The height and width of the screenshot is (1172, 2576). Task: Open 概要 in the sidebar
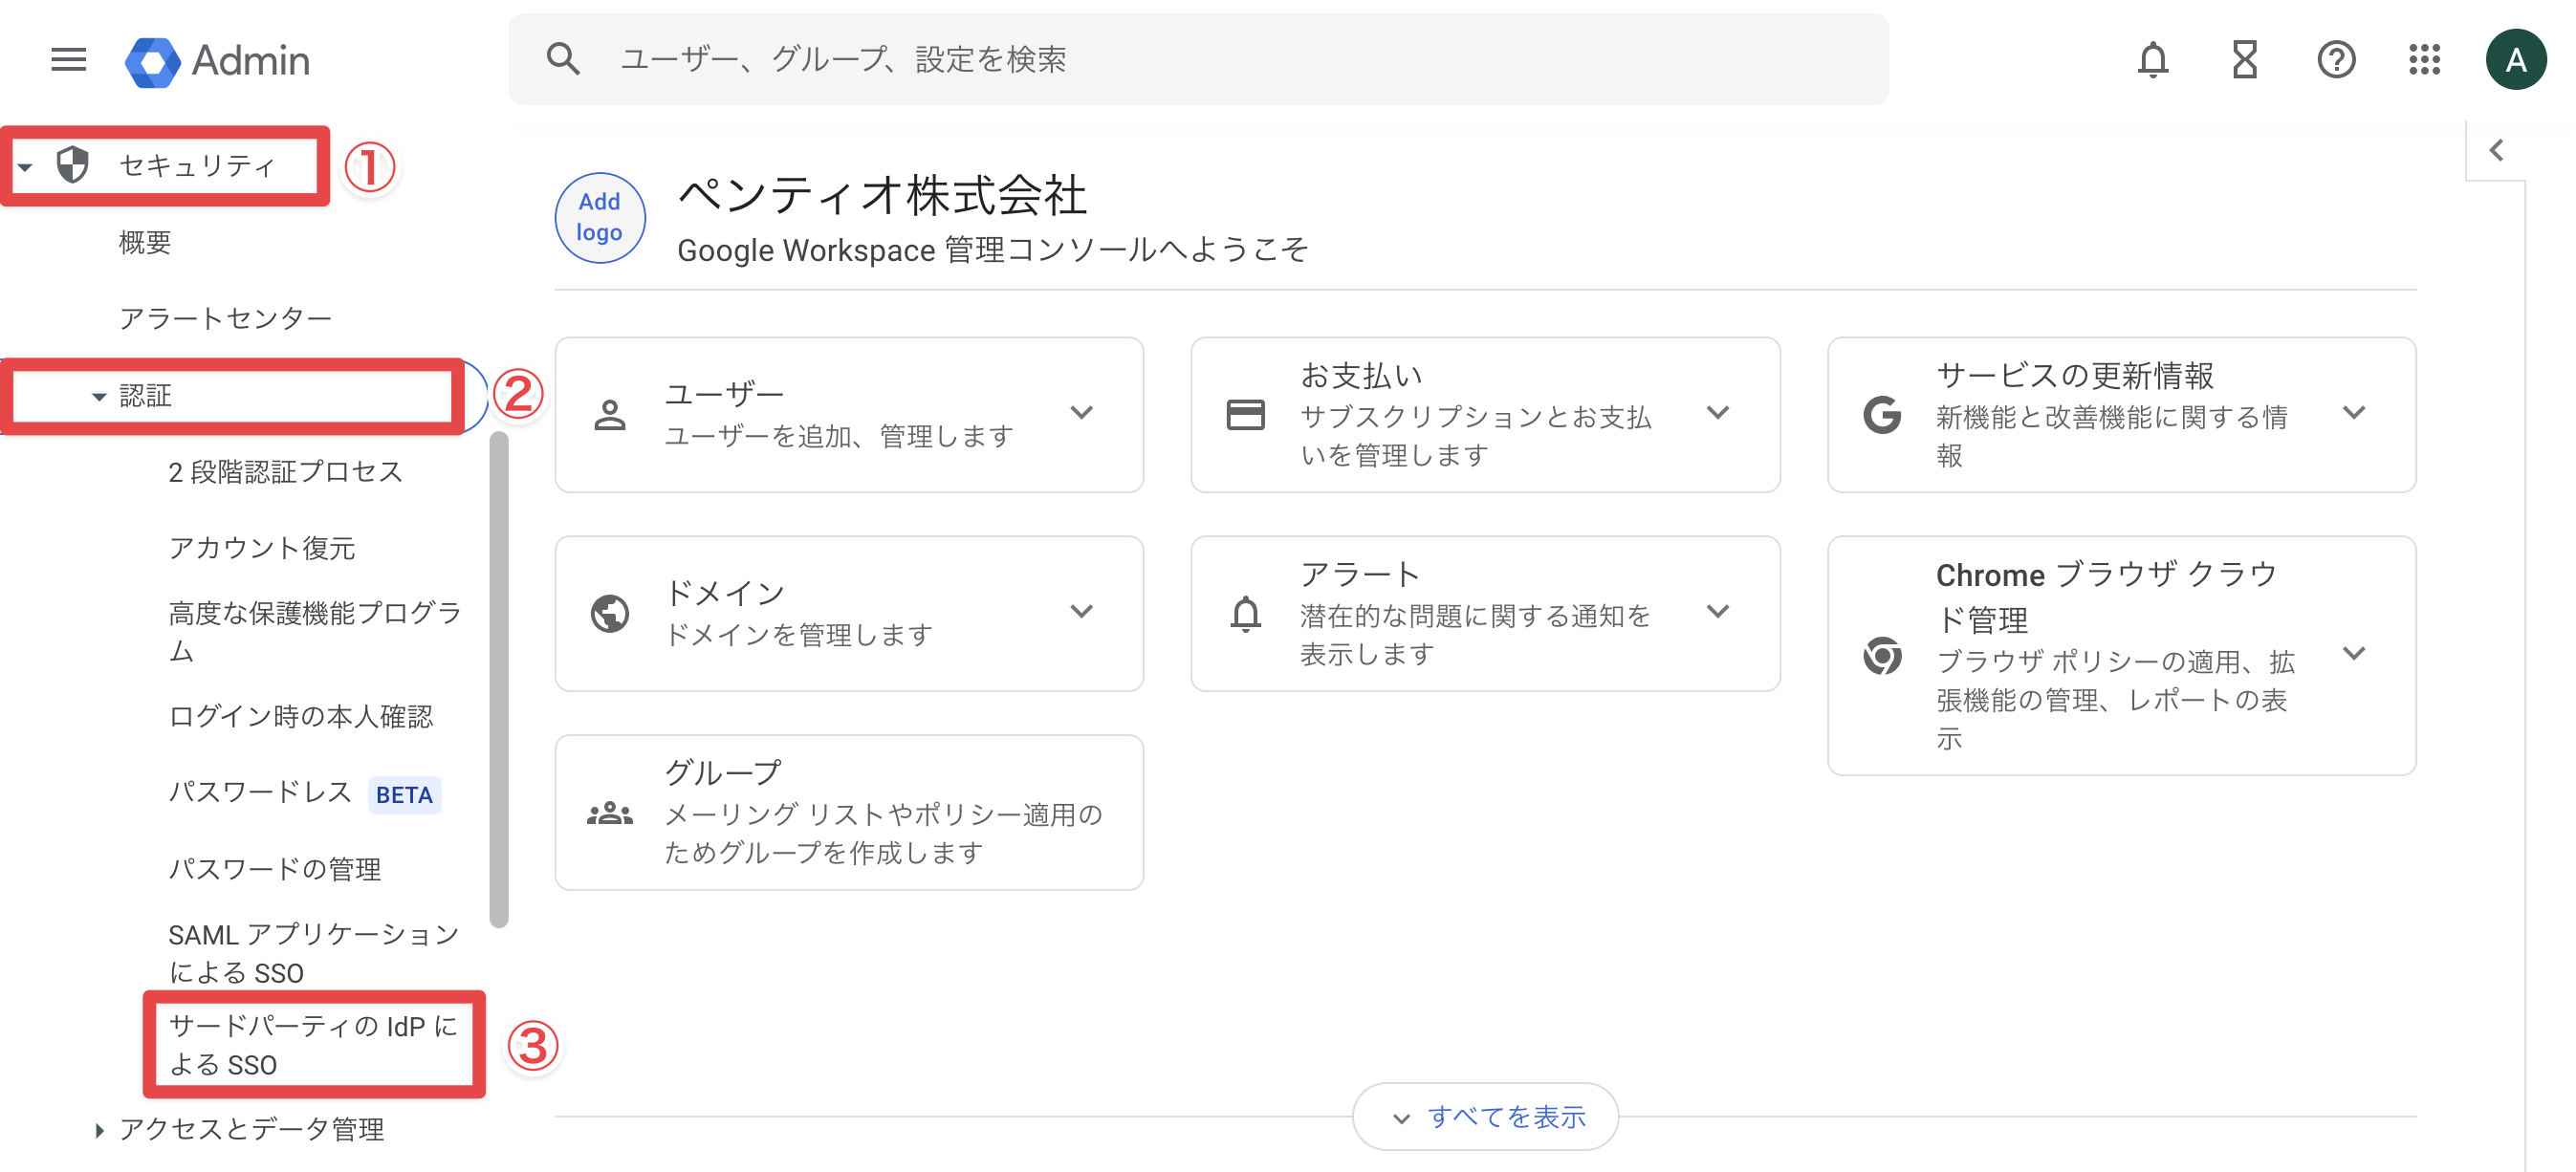[145, 242]
